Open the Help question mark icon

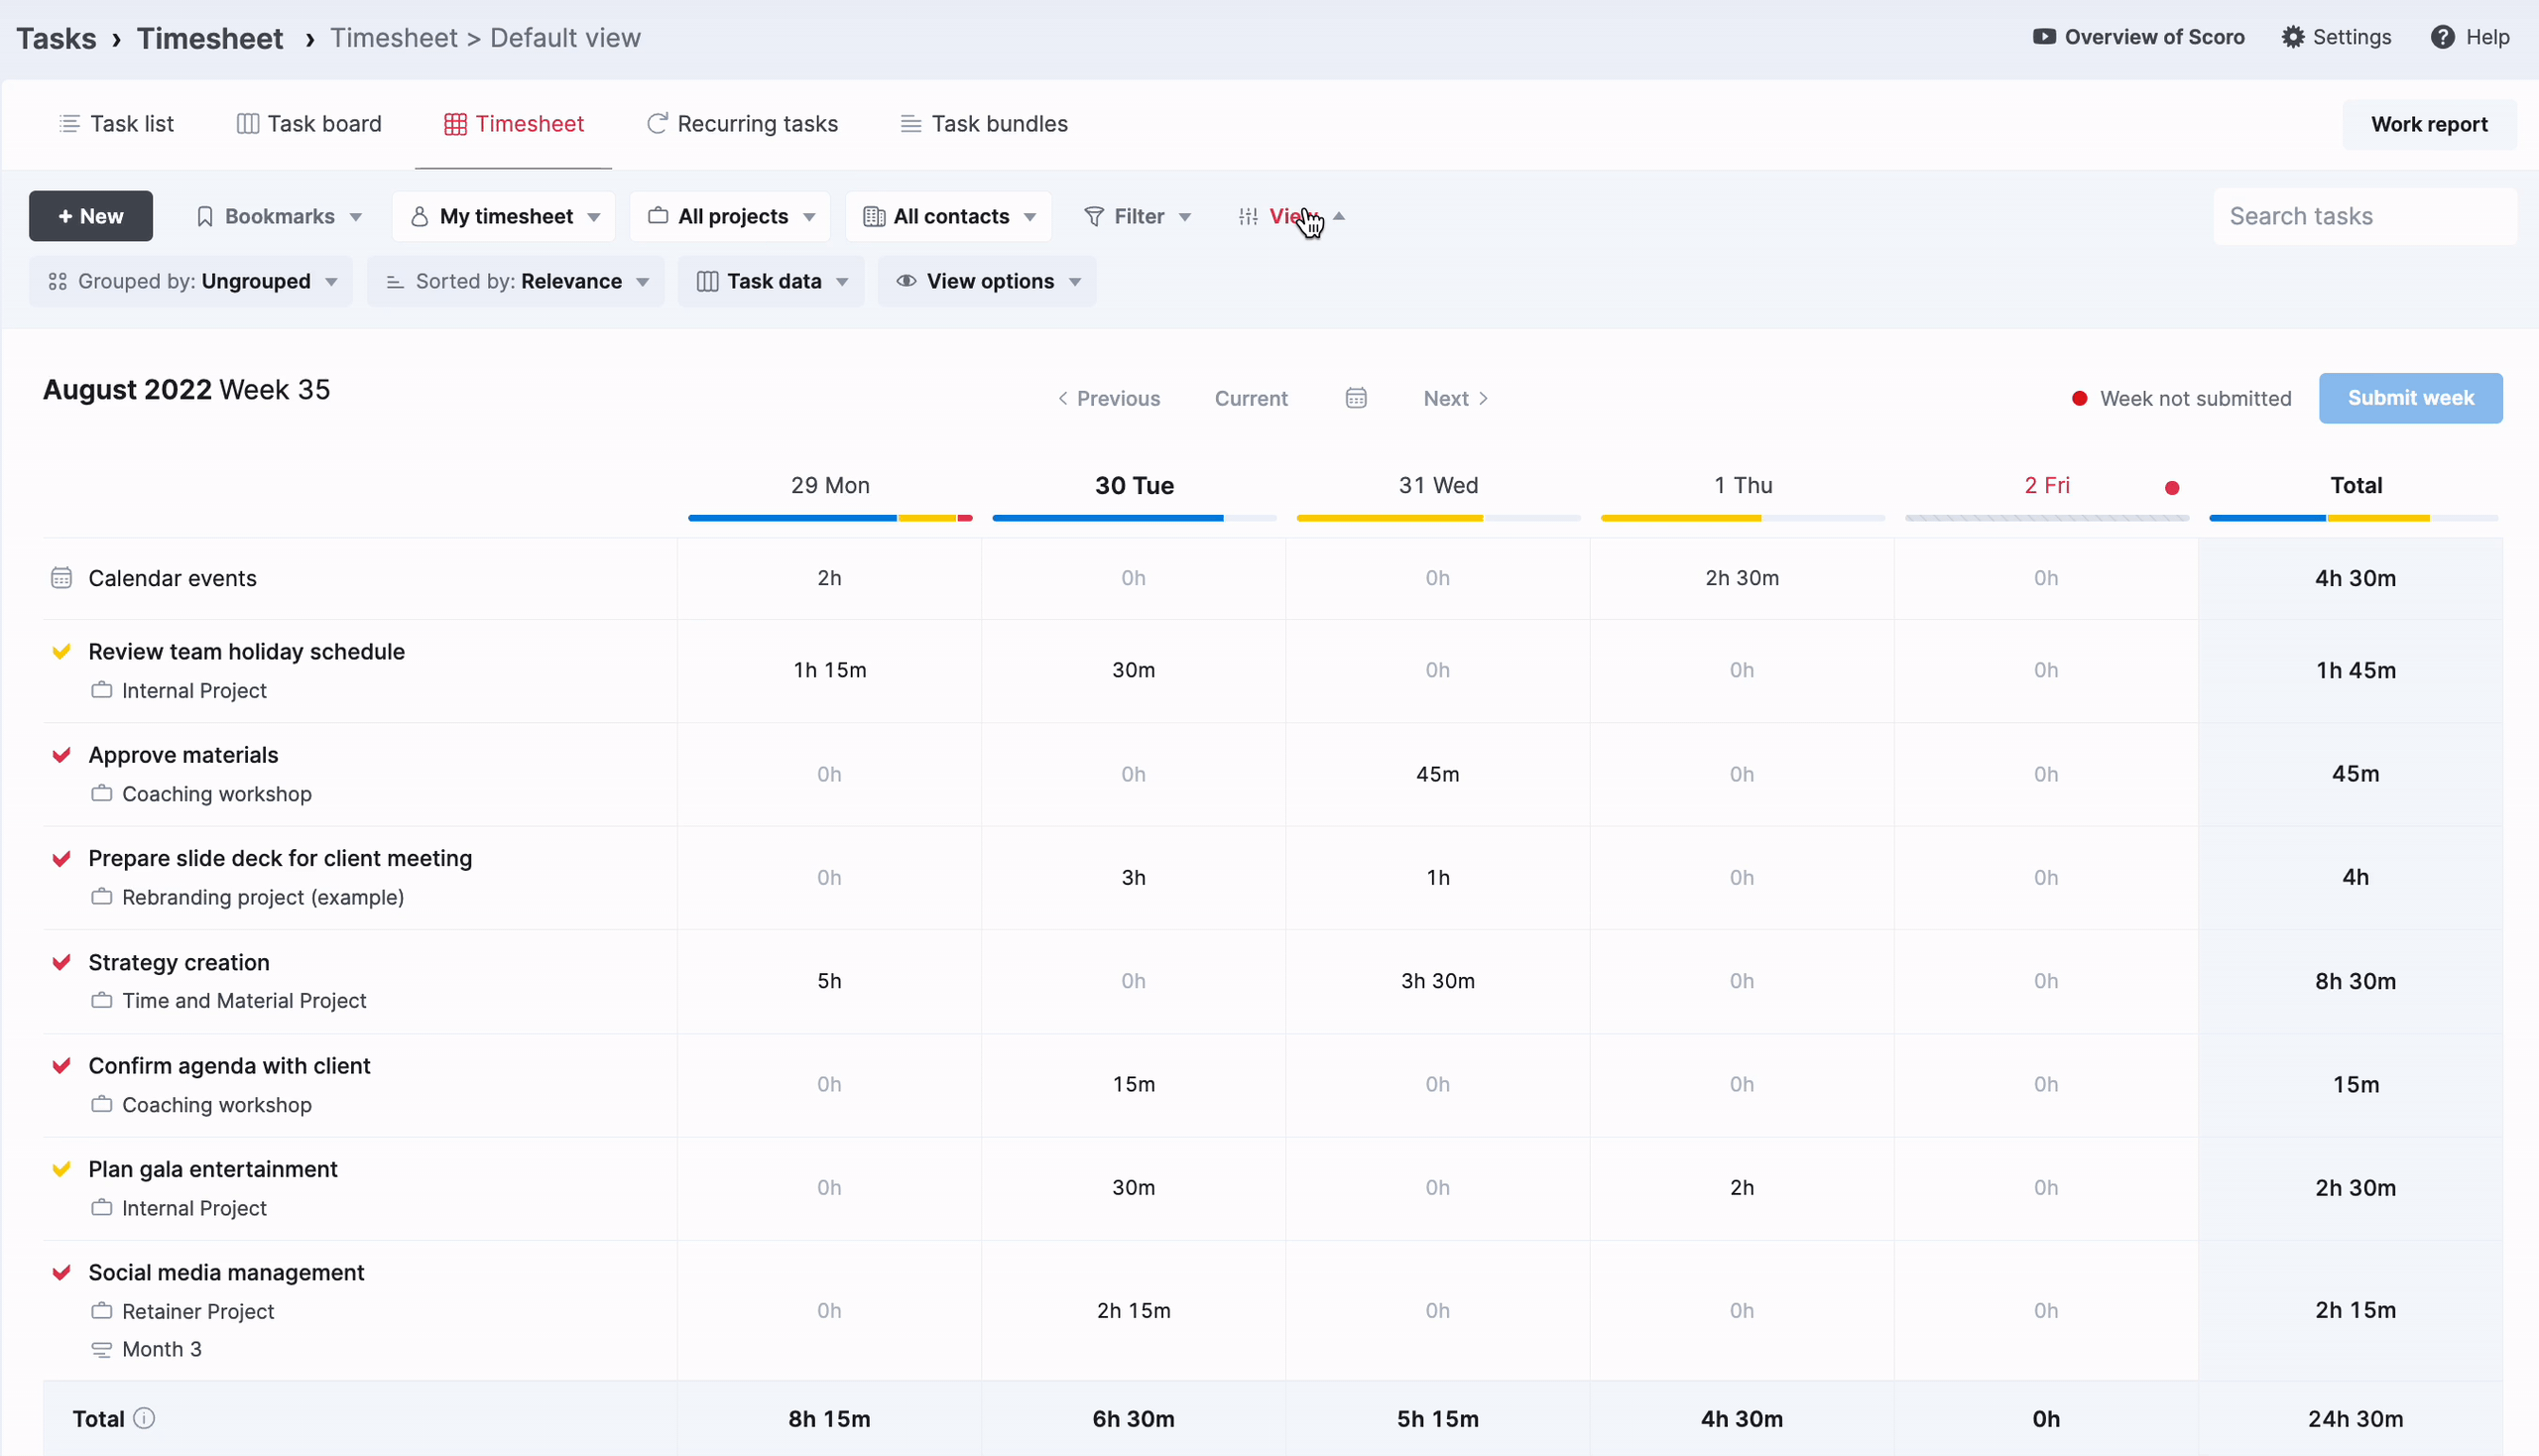[x=2442, y=37]
